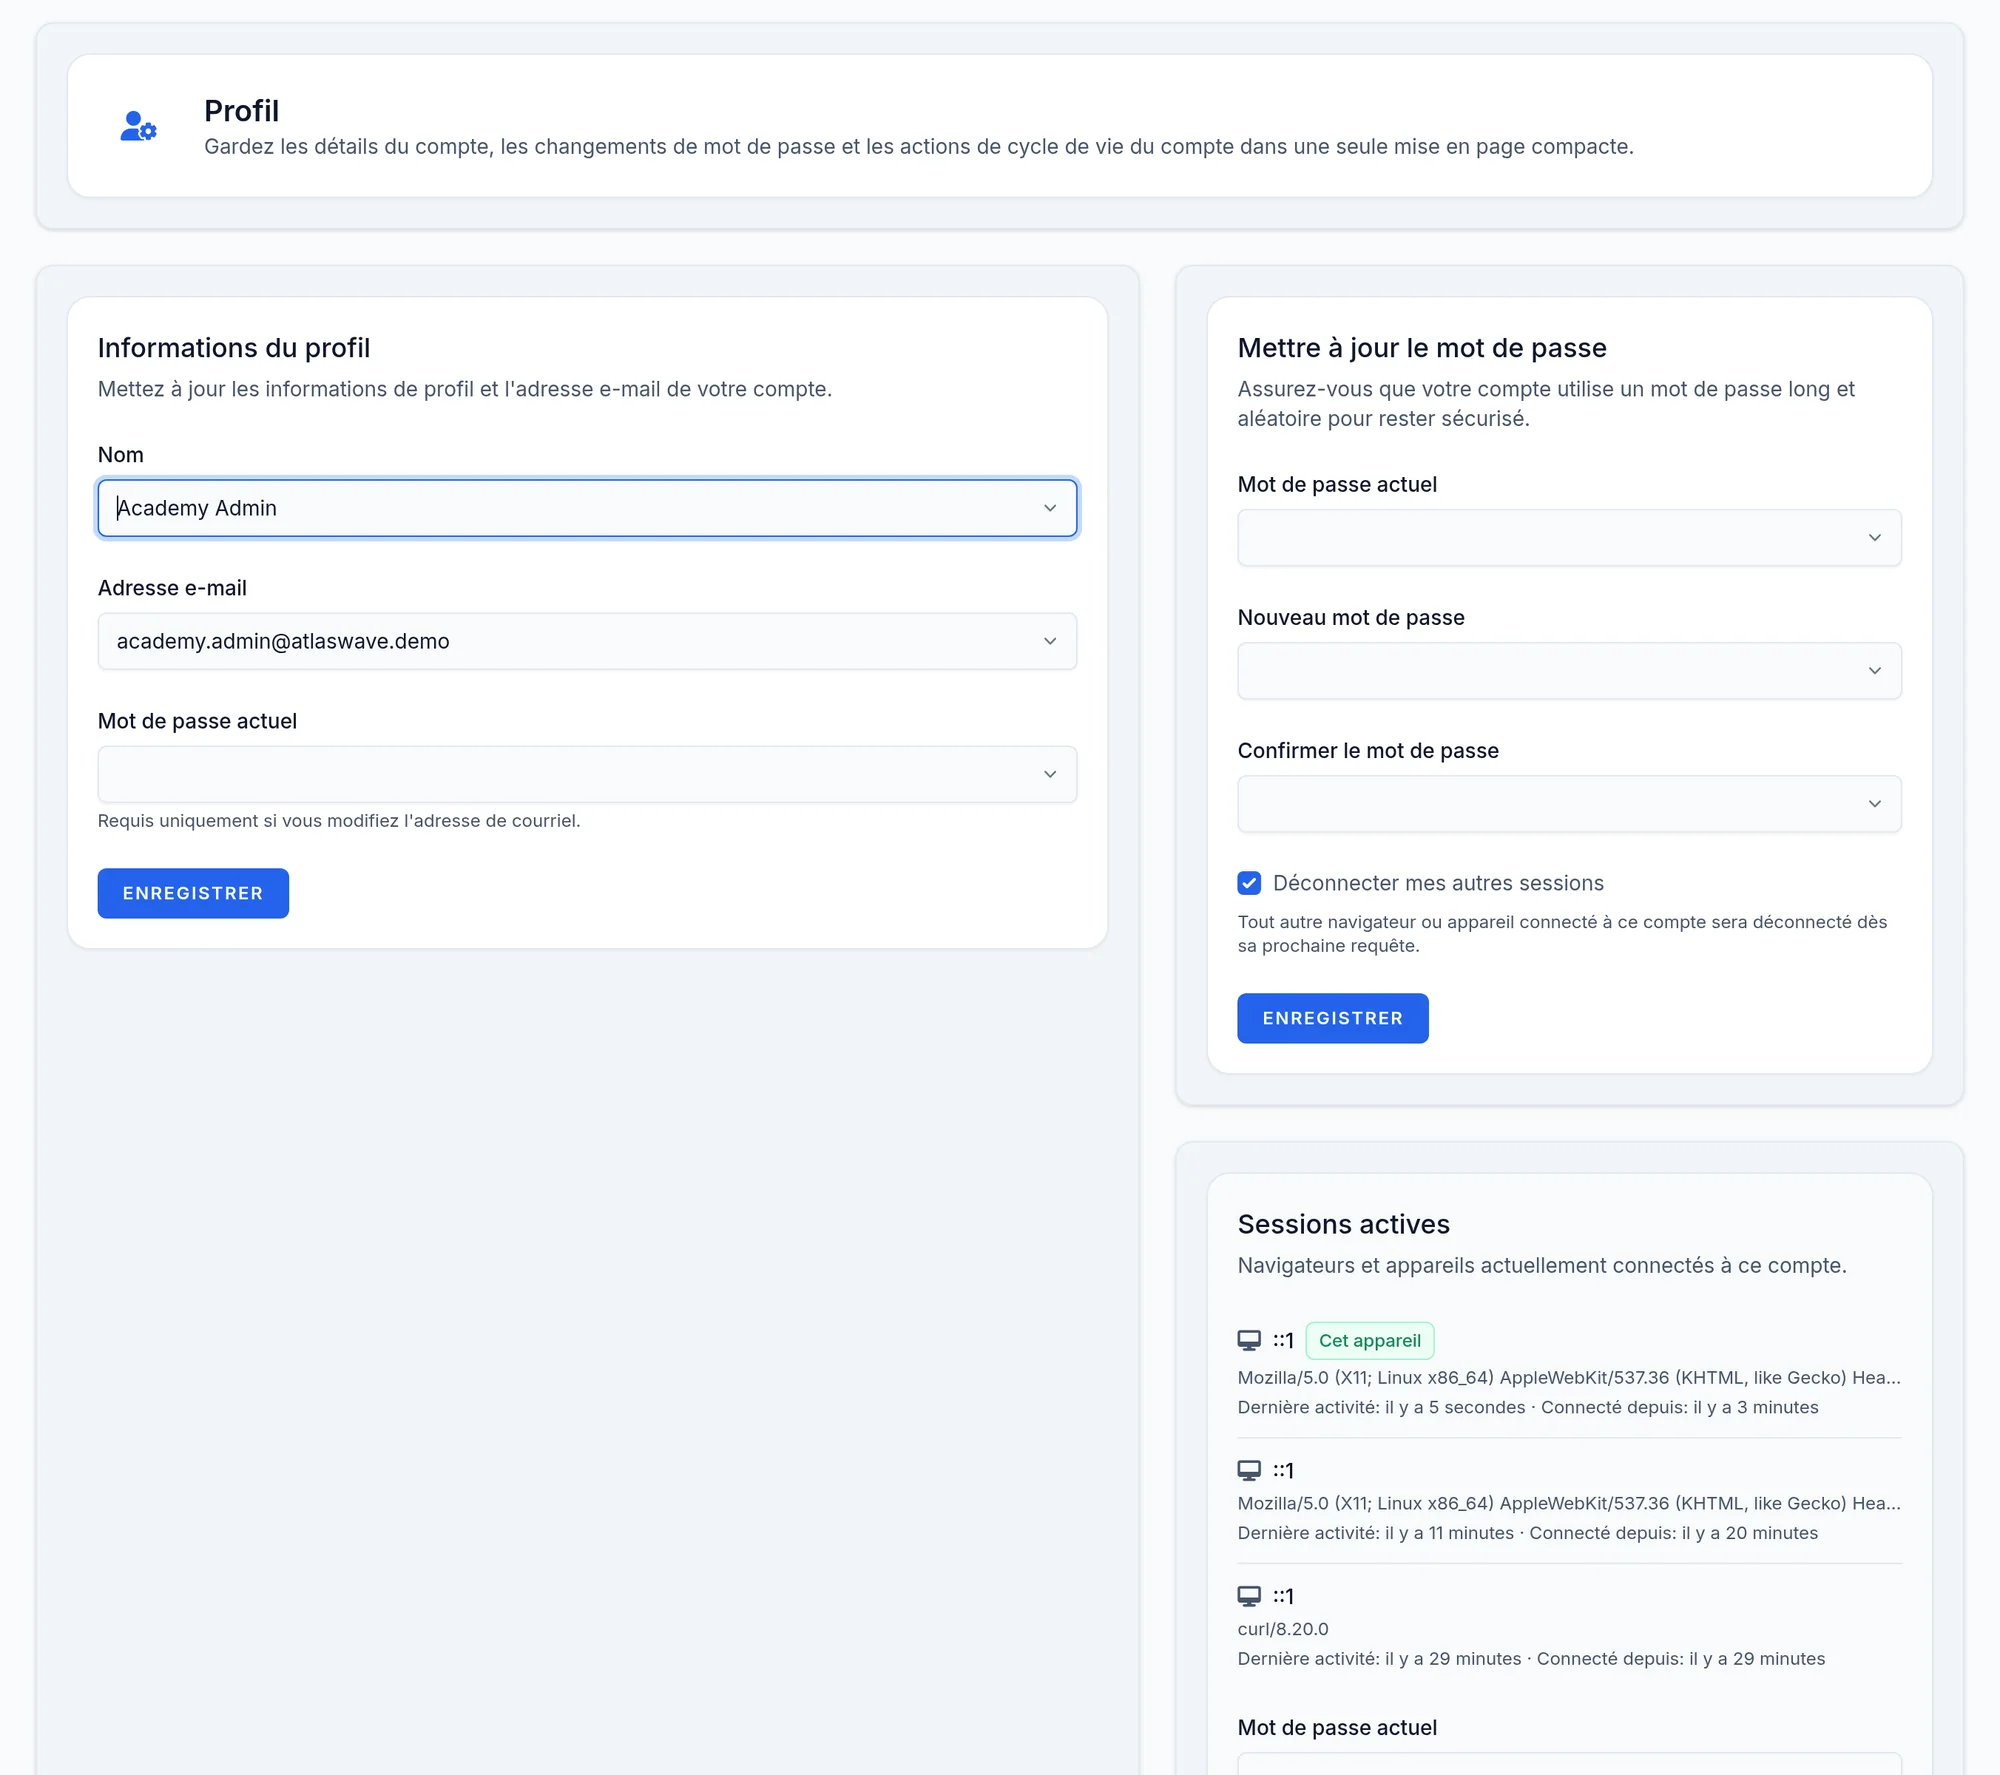Open chevron in Nouveau mot de passe field
The image size is (2000, 1775).
pyautogui.click(x=1875, y=671)
